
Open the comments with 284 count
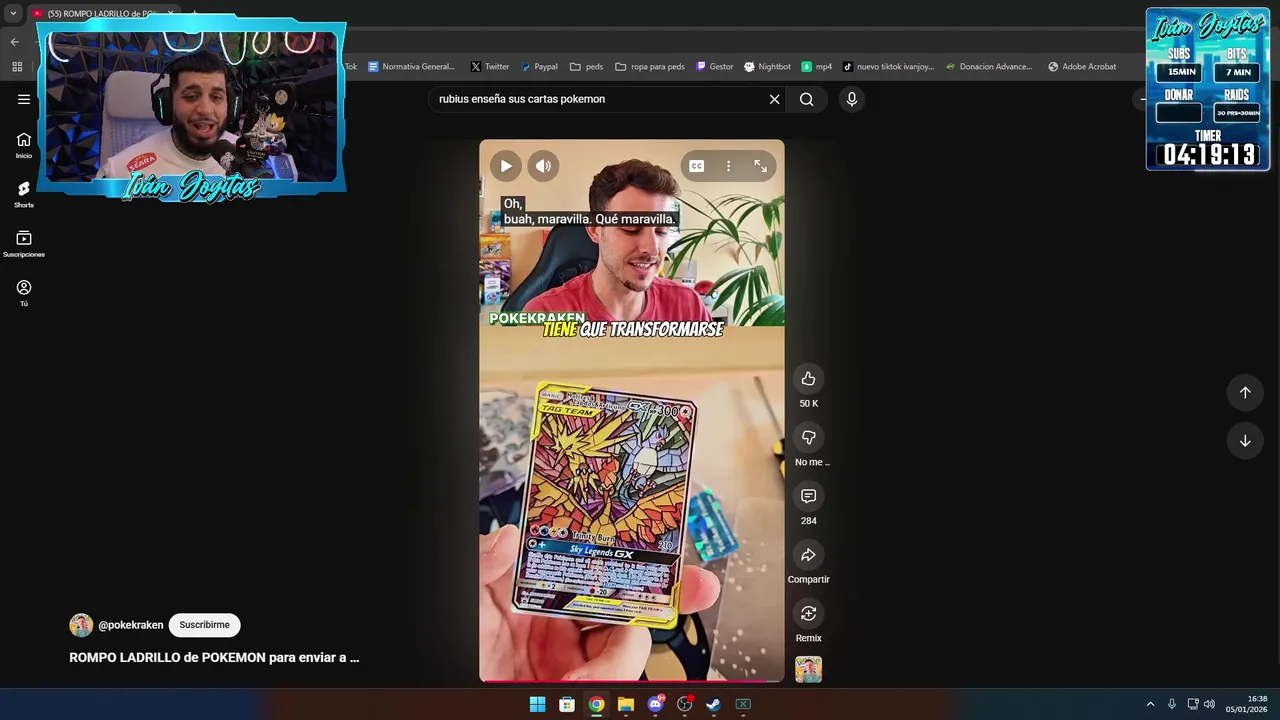pyautogui.click(x=808, y=496)
